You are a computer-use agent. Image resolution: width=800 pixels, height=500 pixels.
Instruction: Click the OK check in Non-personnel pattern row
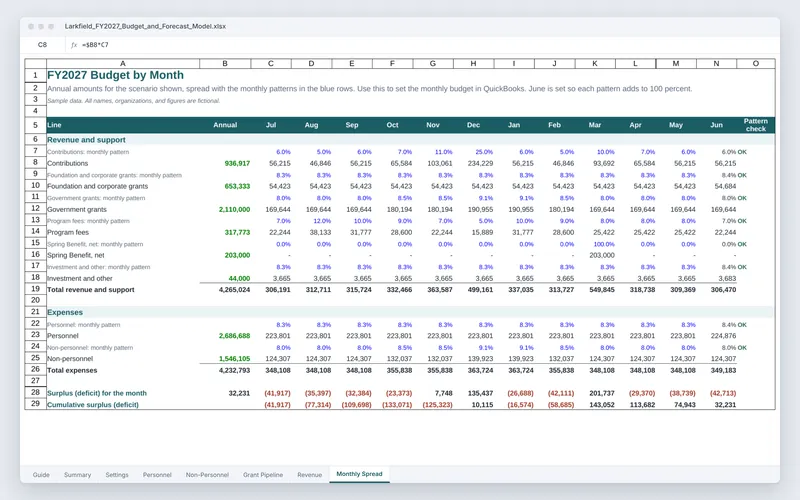[742, 348]
